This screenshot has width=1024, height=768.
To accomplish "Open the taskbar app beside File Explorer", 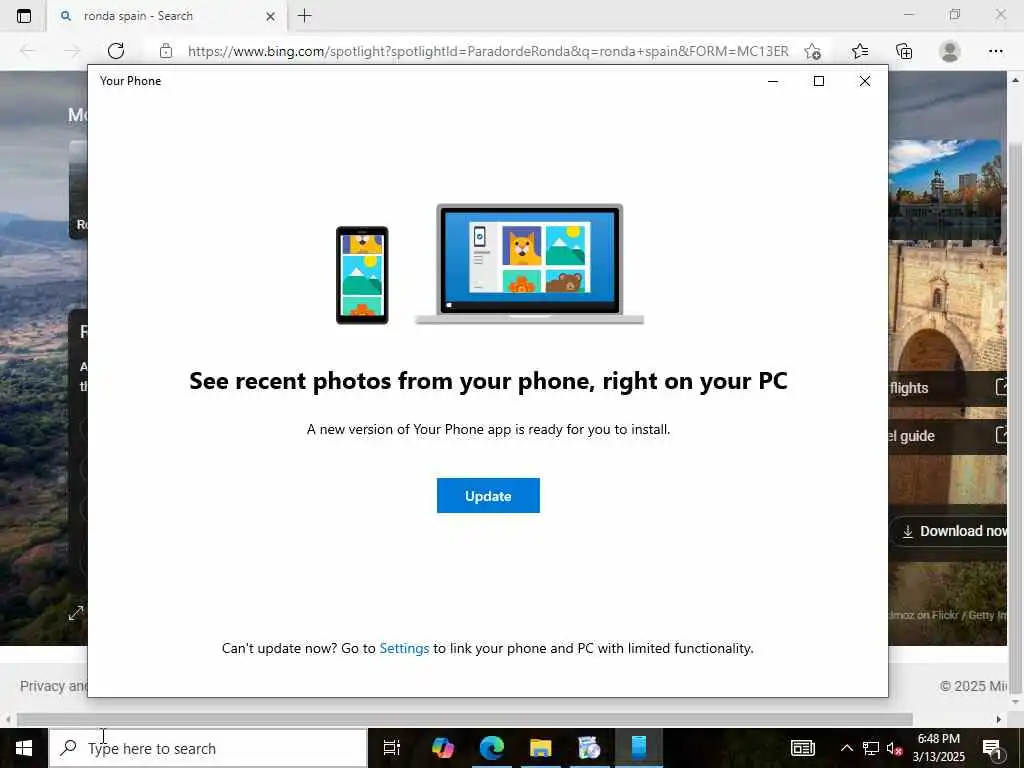I will click(589, 748).
